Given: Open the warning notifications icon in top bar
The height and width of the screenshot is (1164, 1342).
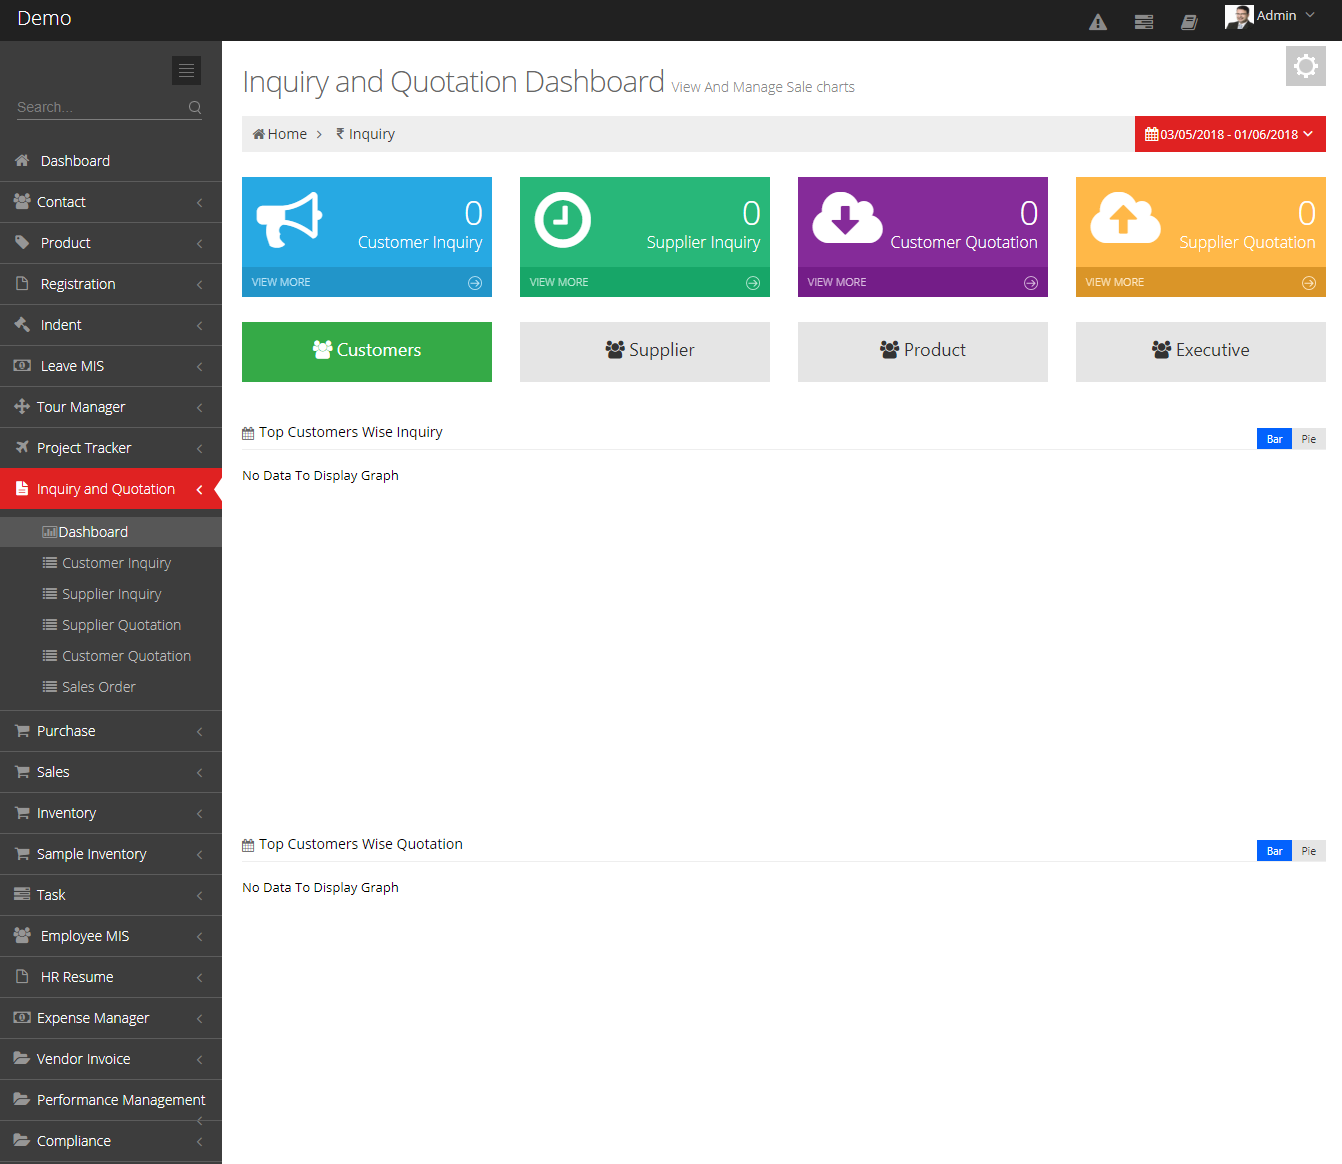Looking at the screenshot, I should (1097, 20).
